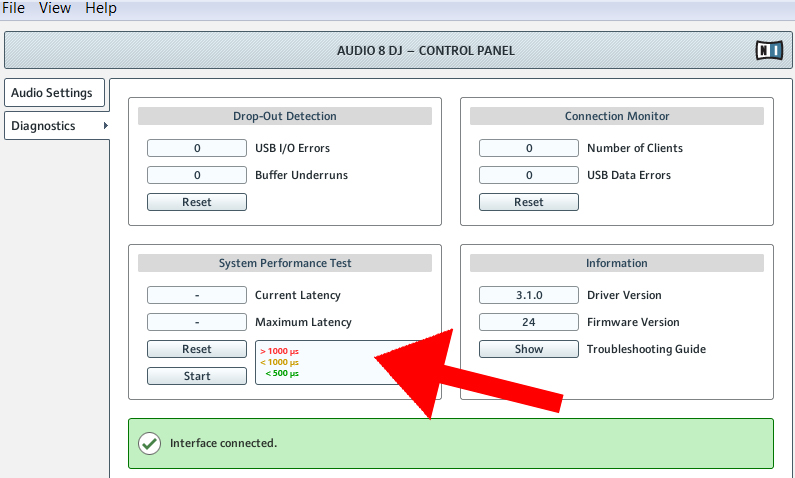The width and height of the screenshot is (795, 478).
Task: Click the Native Instruments logo icon
Action: 768,50
